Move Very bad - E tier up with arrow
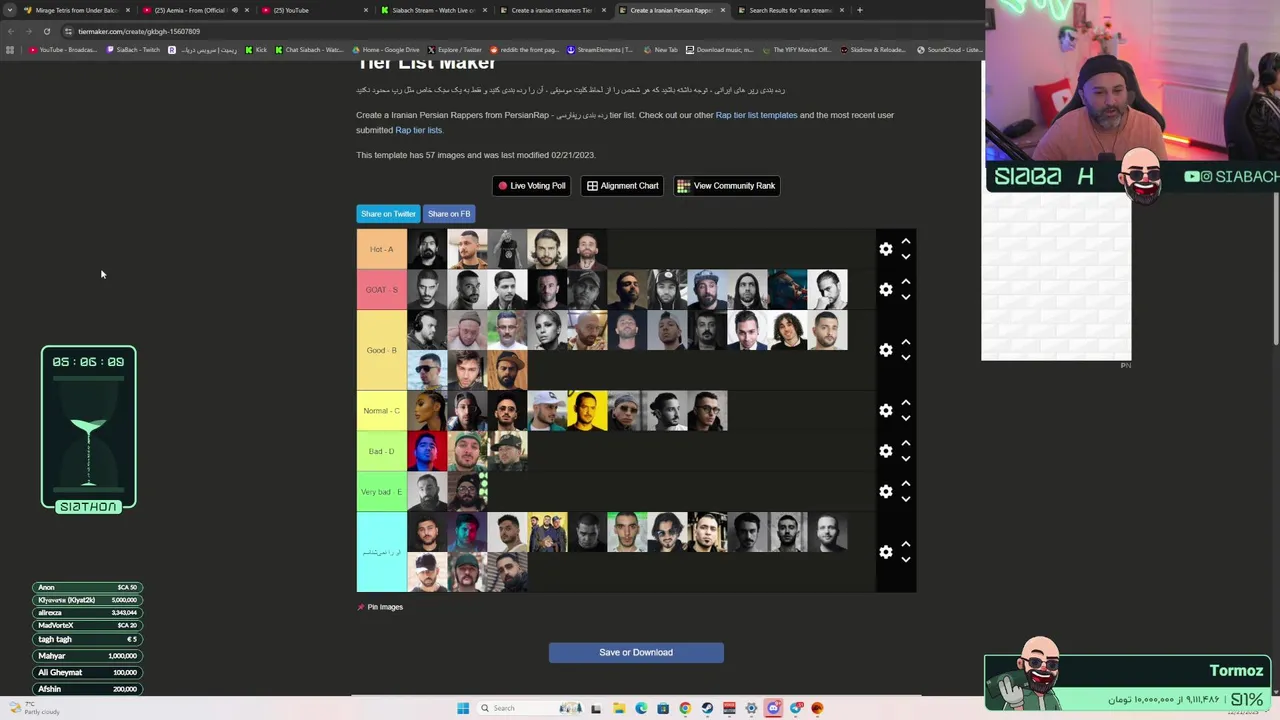 (906, 483)
